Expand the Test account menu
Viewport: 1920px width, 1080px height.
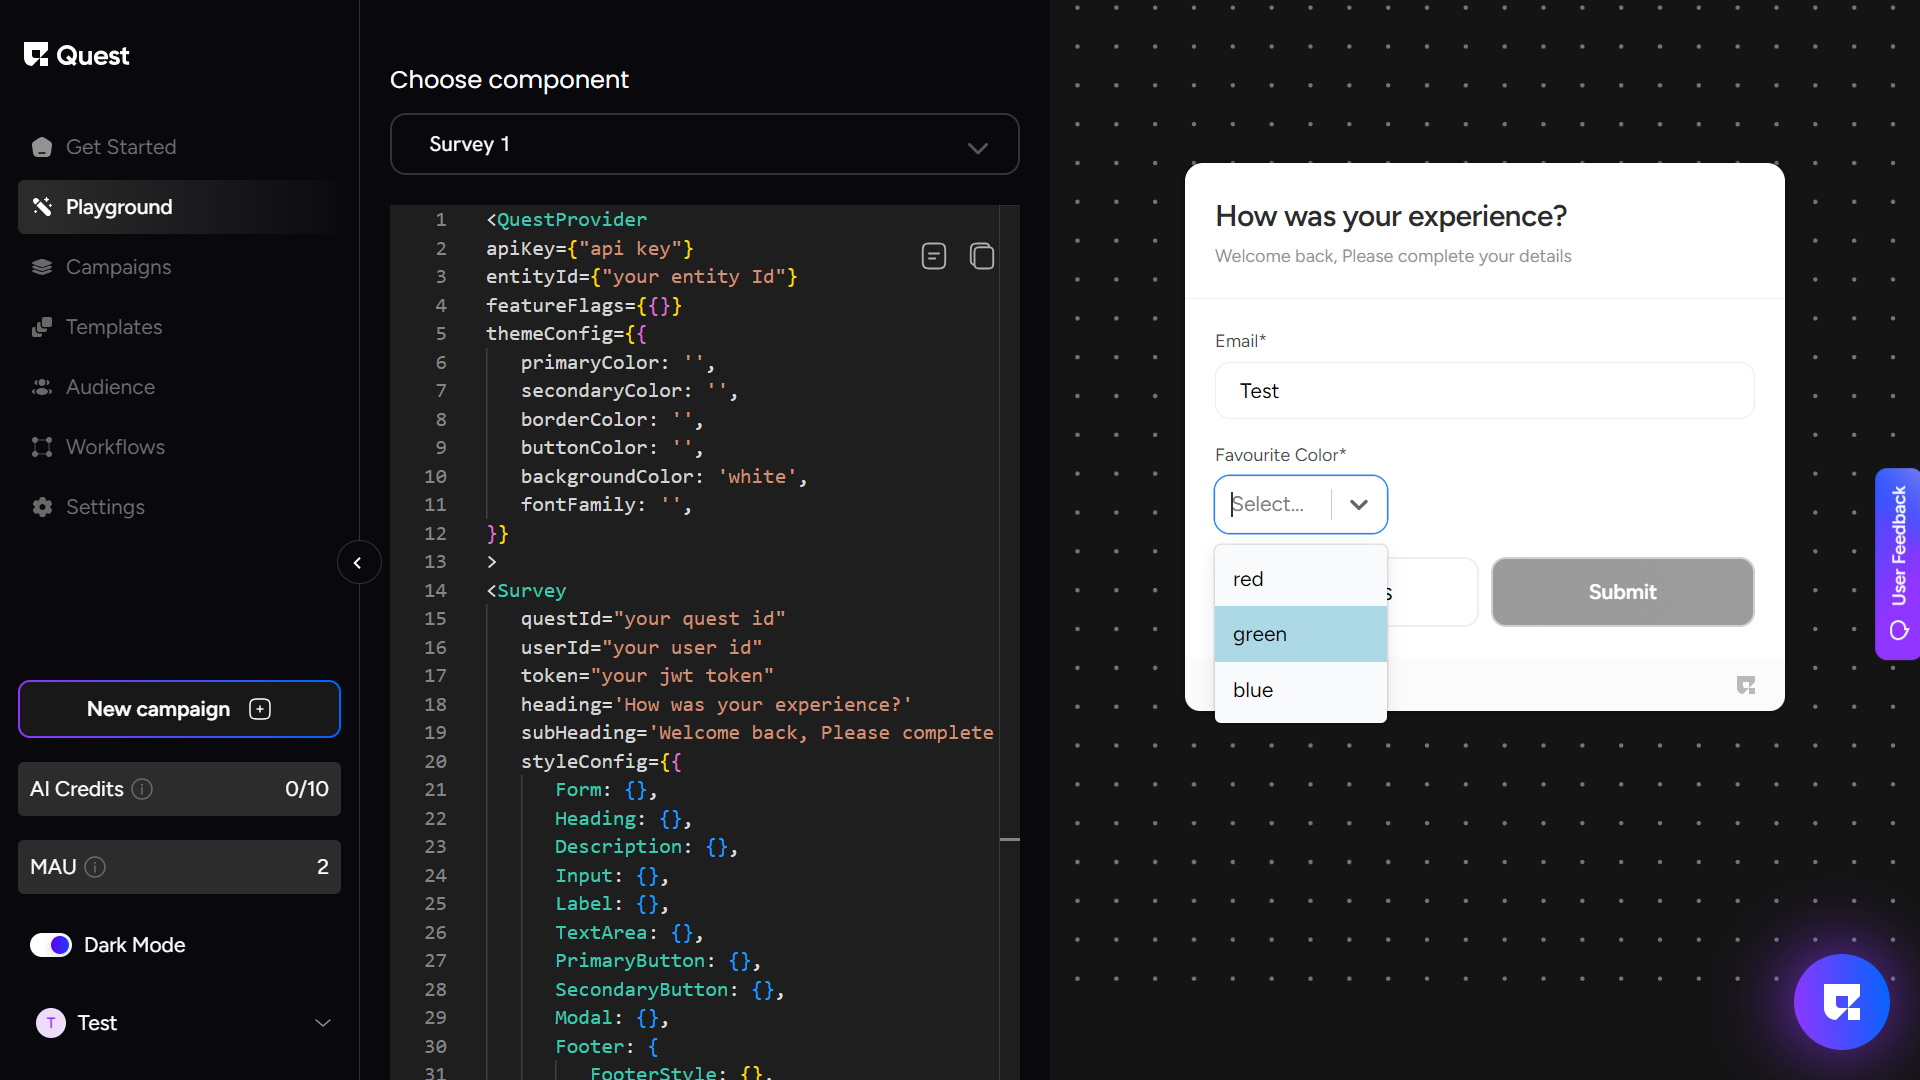[322, 1023]
